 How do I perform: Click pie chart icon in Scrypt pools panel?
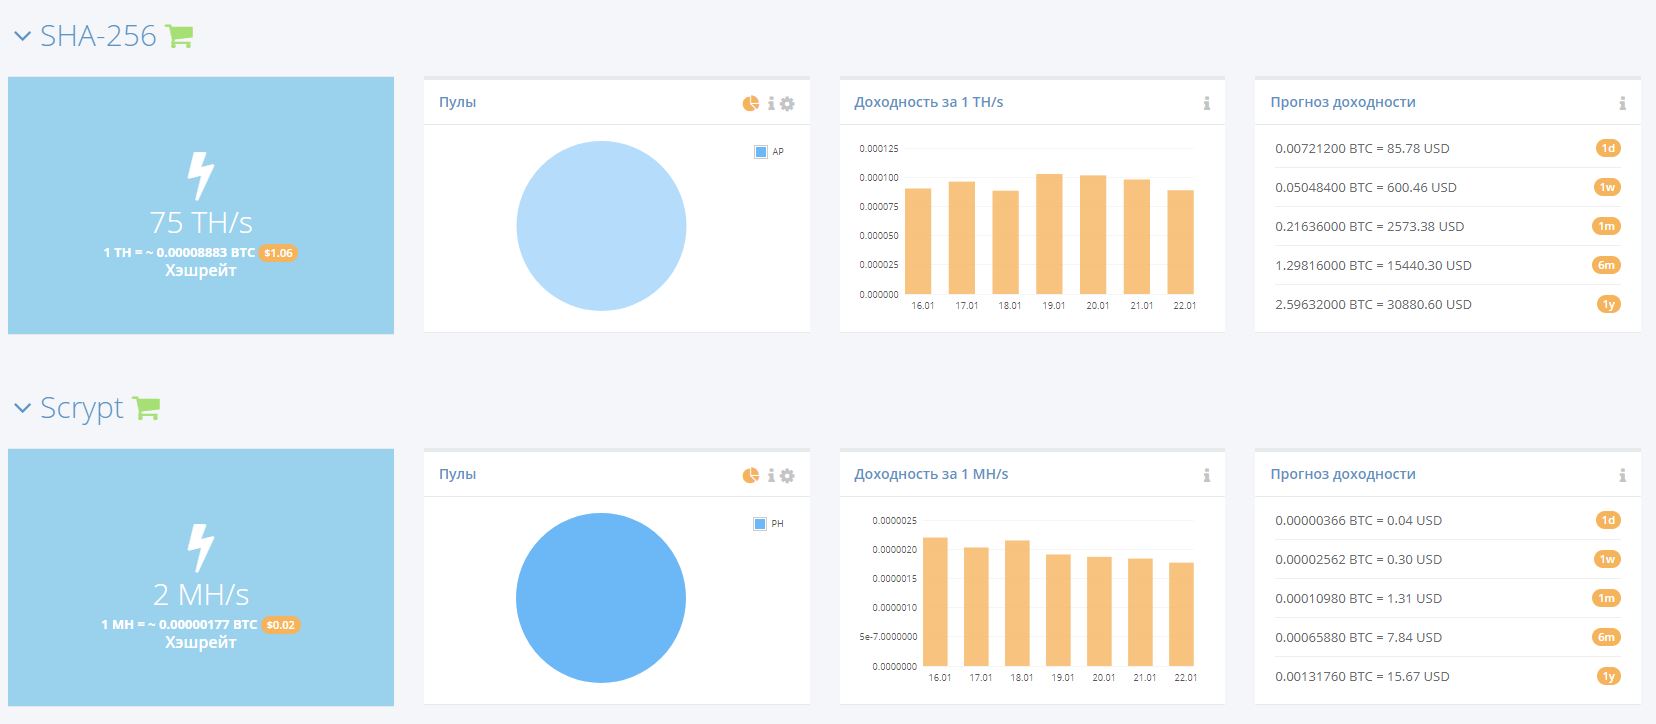[x=751, y=475]
